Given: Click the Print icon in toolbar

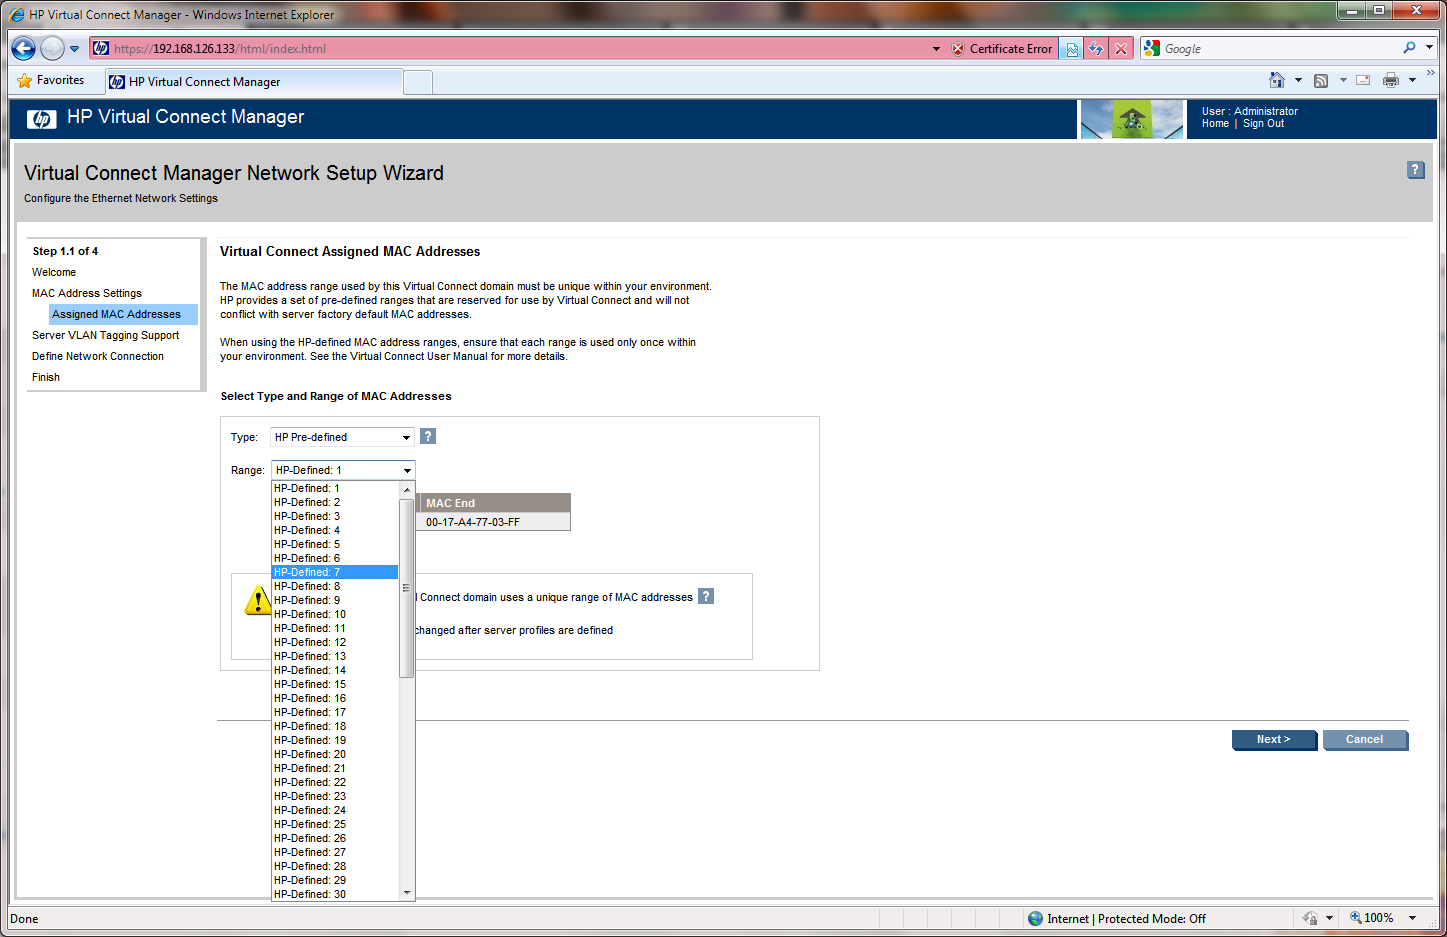Looking at the screenshot, I should [1390, 80].
